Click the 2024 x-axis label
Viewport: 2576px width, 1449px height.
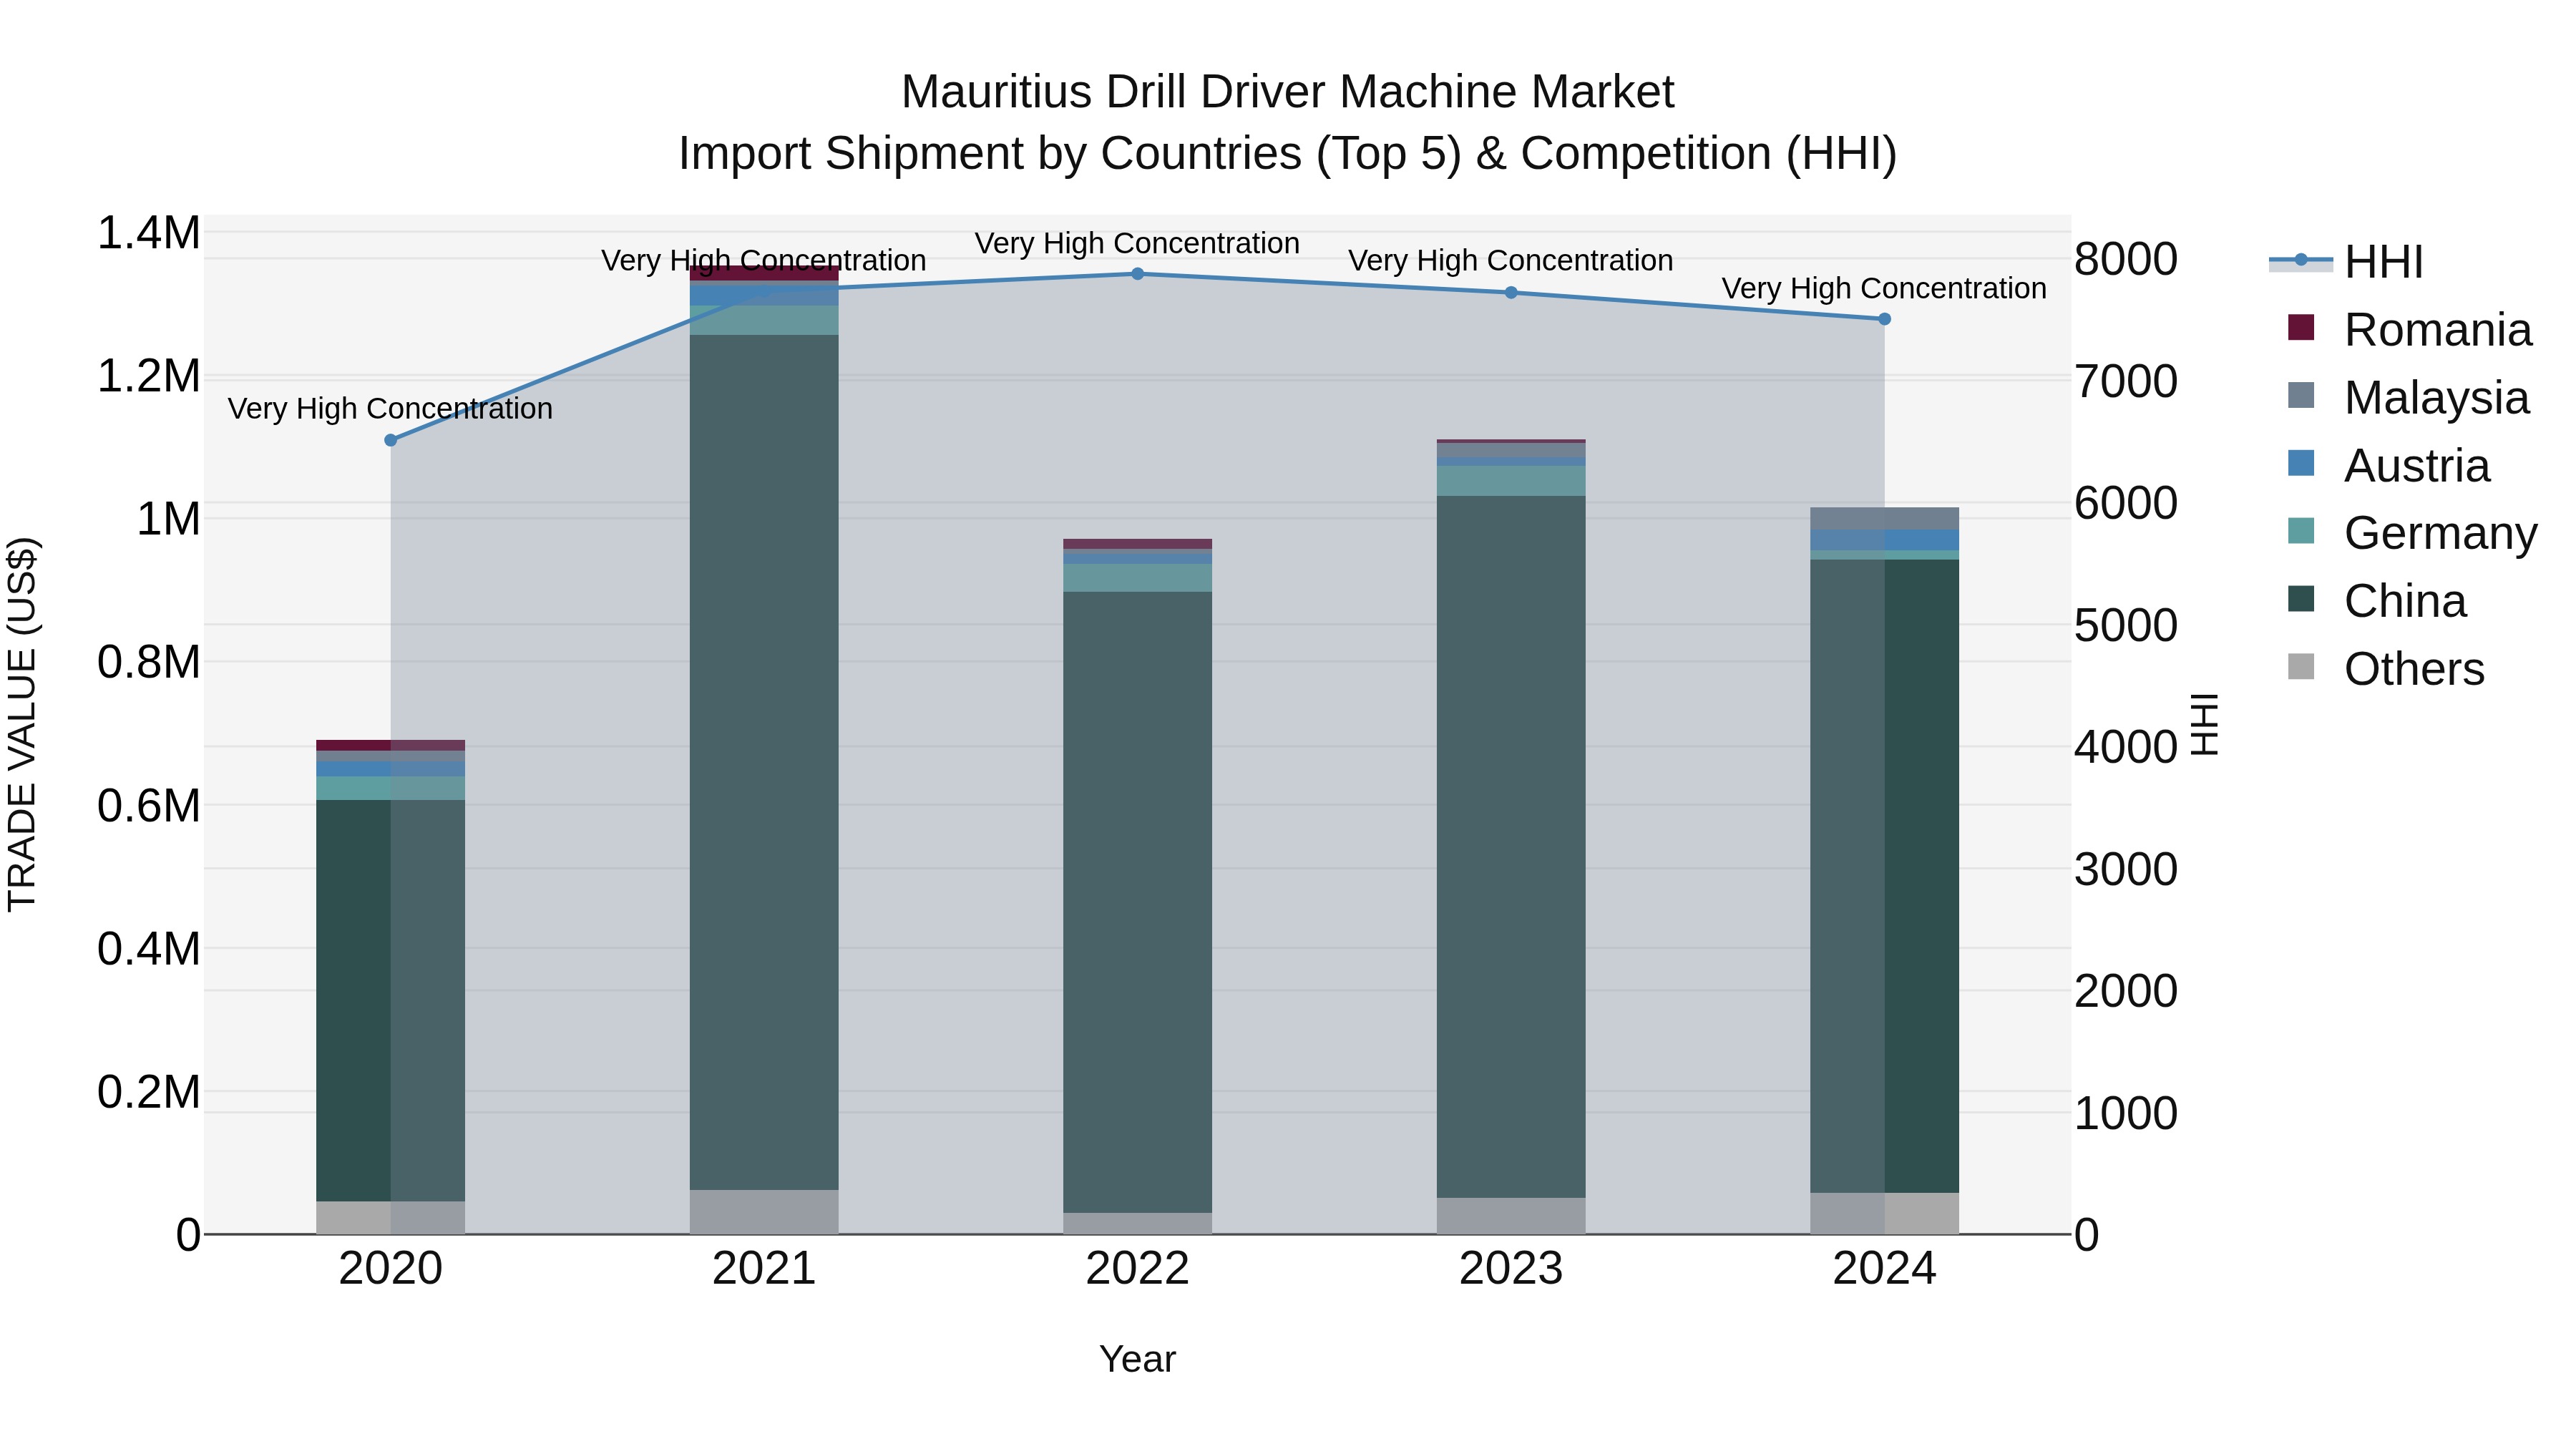(x=1885, y=1269)
